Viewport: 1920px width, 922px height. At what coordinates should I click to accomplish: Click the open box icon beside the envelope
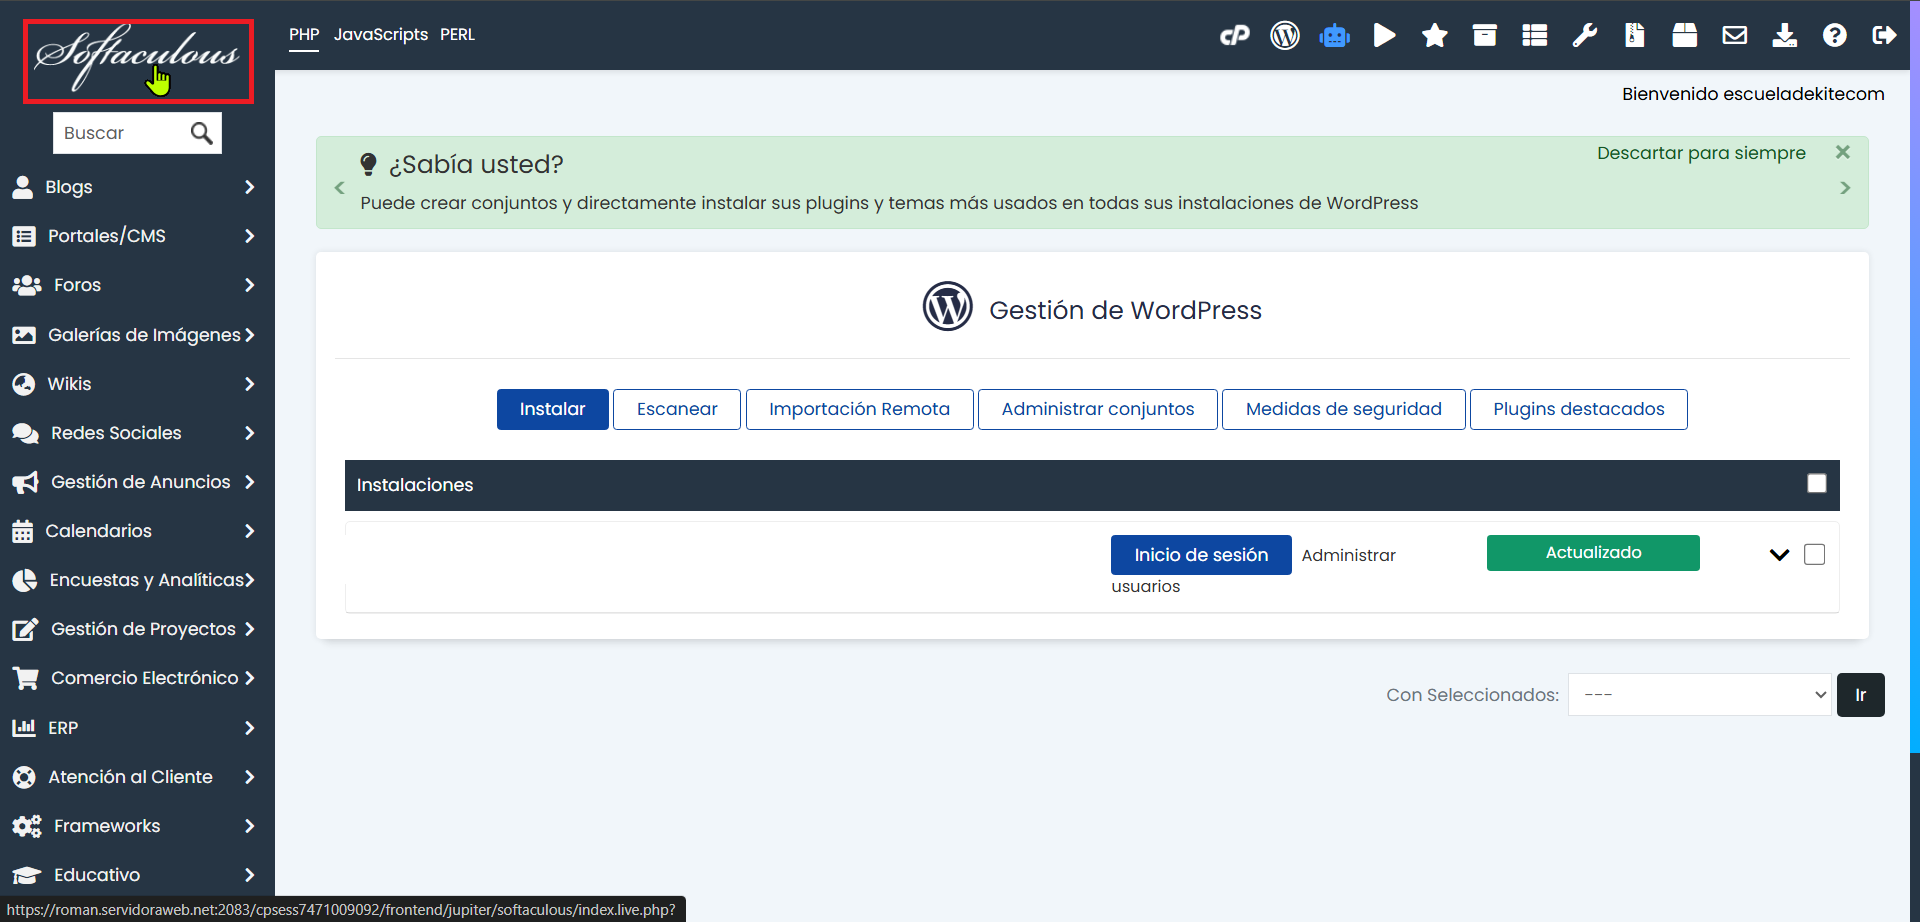coord(1685,36)
